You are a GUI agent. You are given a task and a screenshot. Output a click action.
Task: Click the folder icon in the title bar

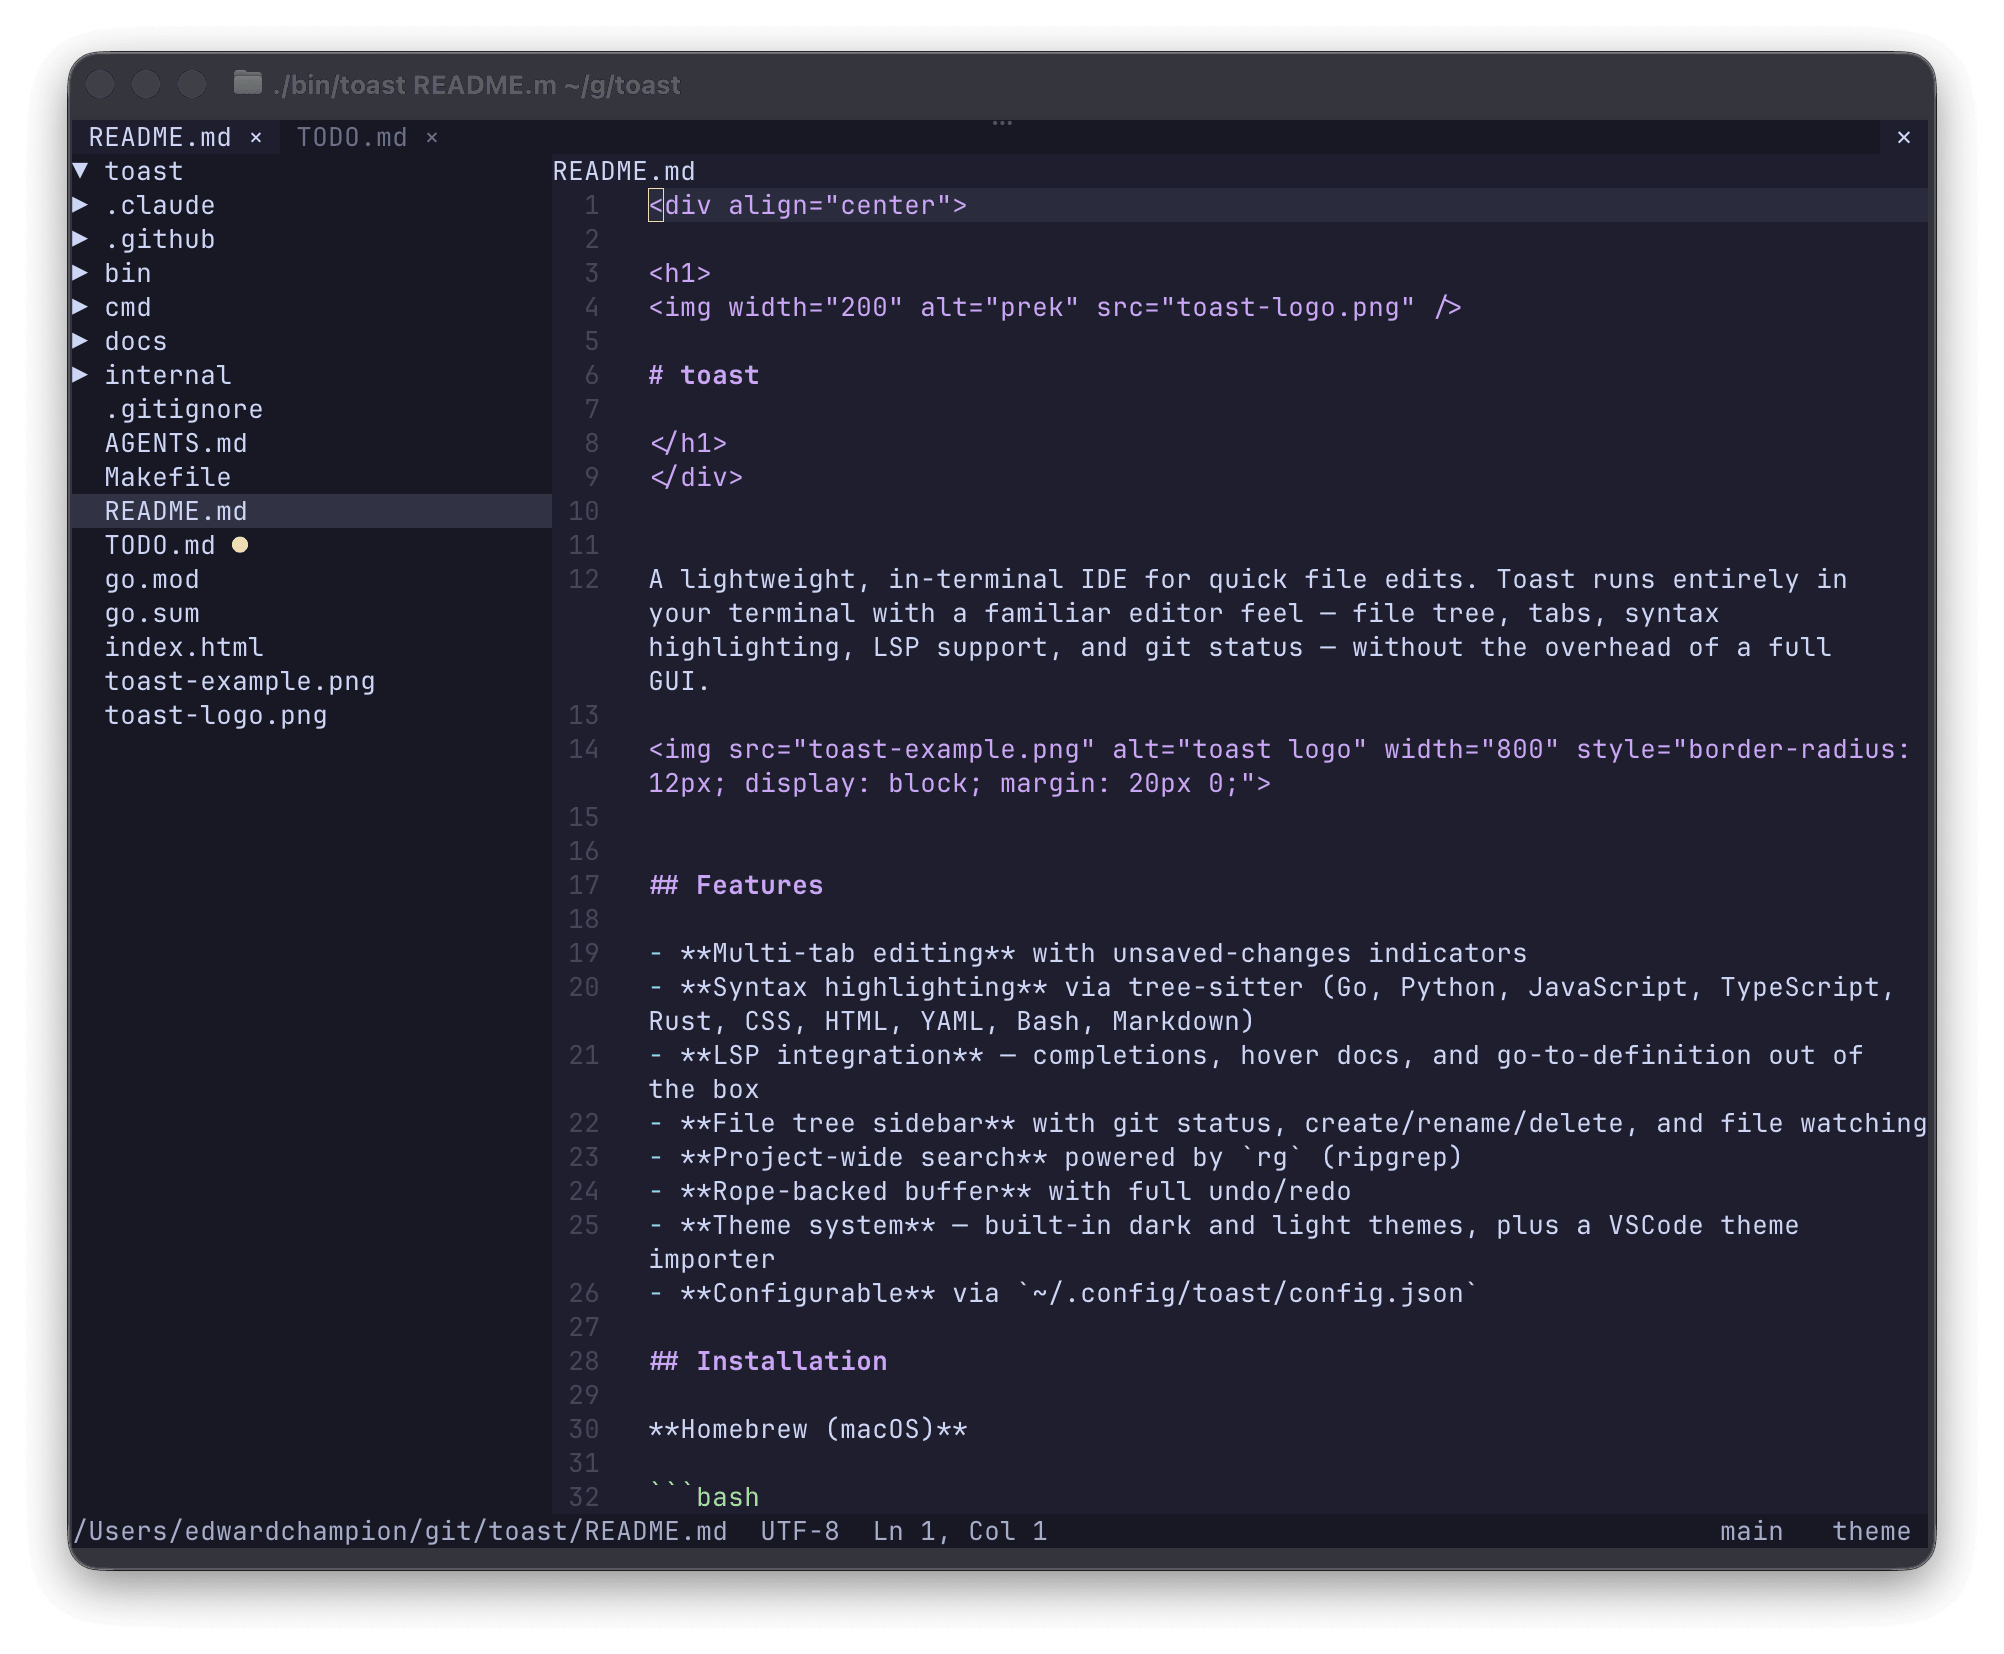pos(247,83)
